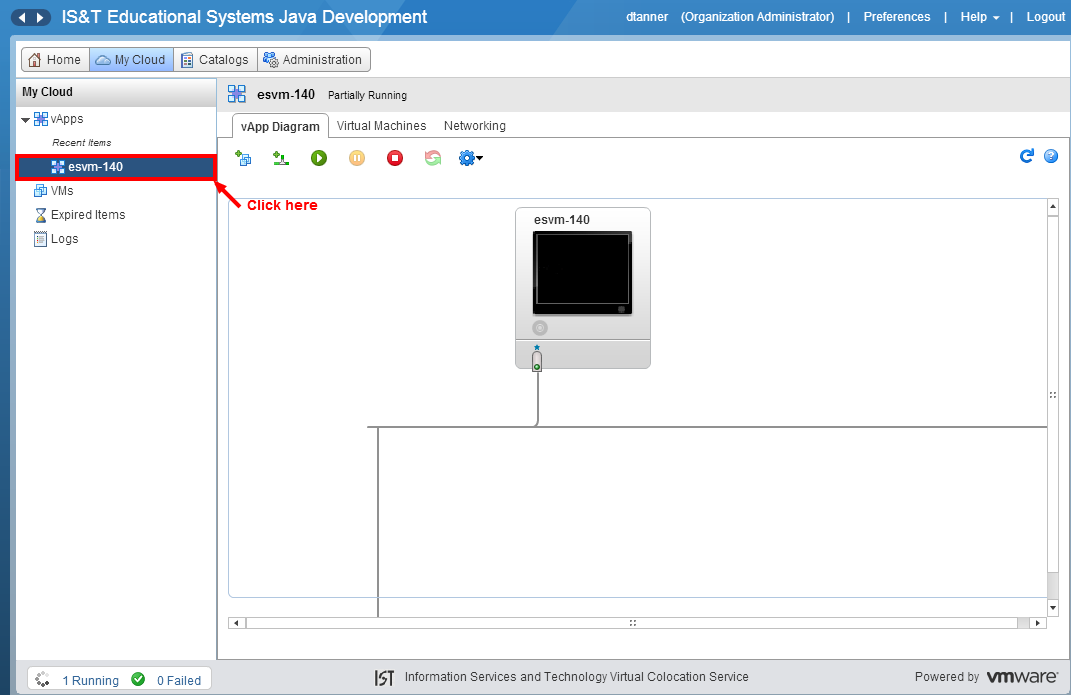Open the Administration section
Screen dimensions: 1071x695
[313, 60]
